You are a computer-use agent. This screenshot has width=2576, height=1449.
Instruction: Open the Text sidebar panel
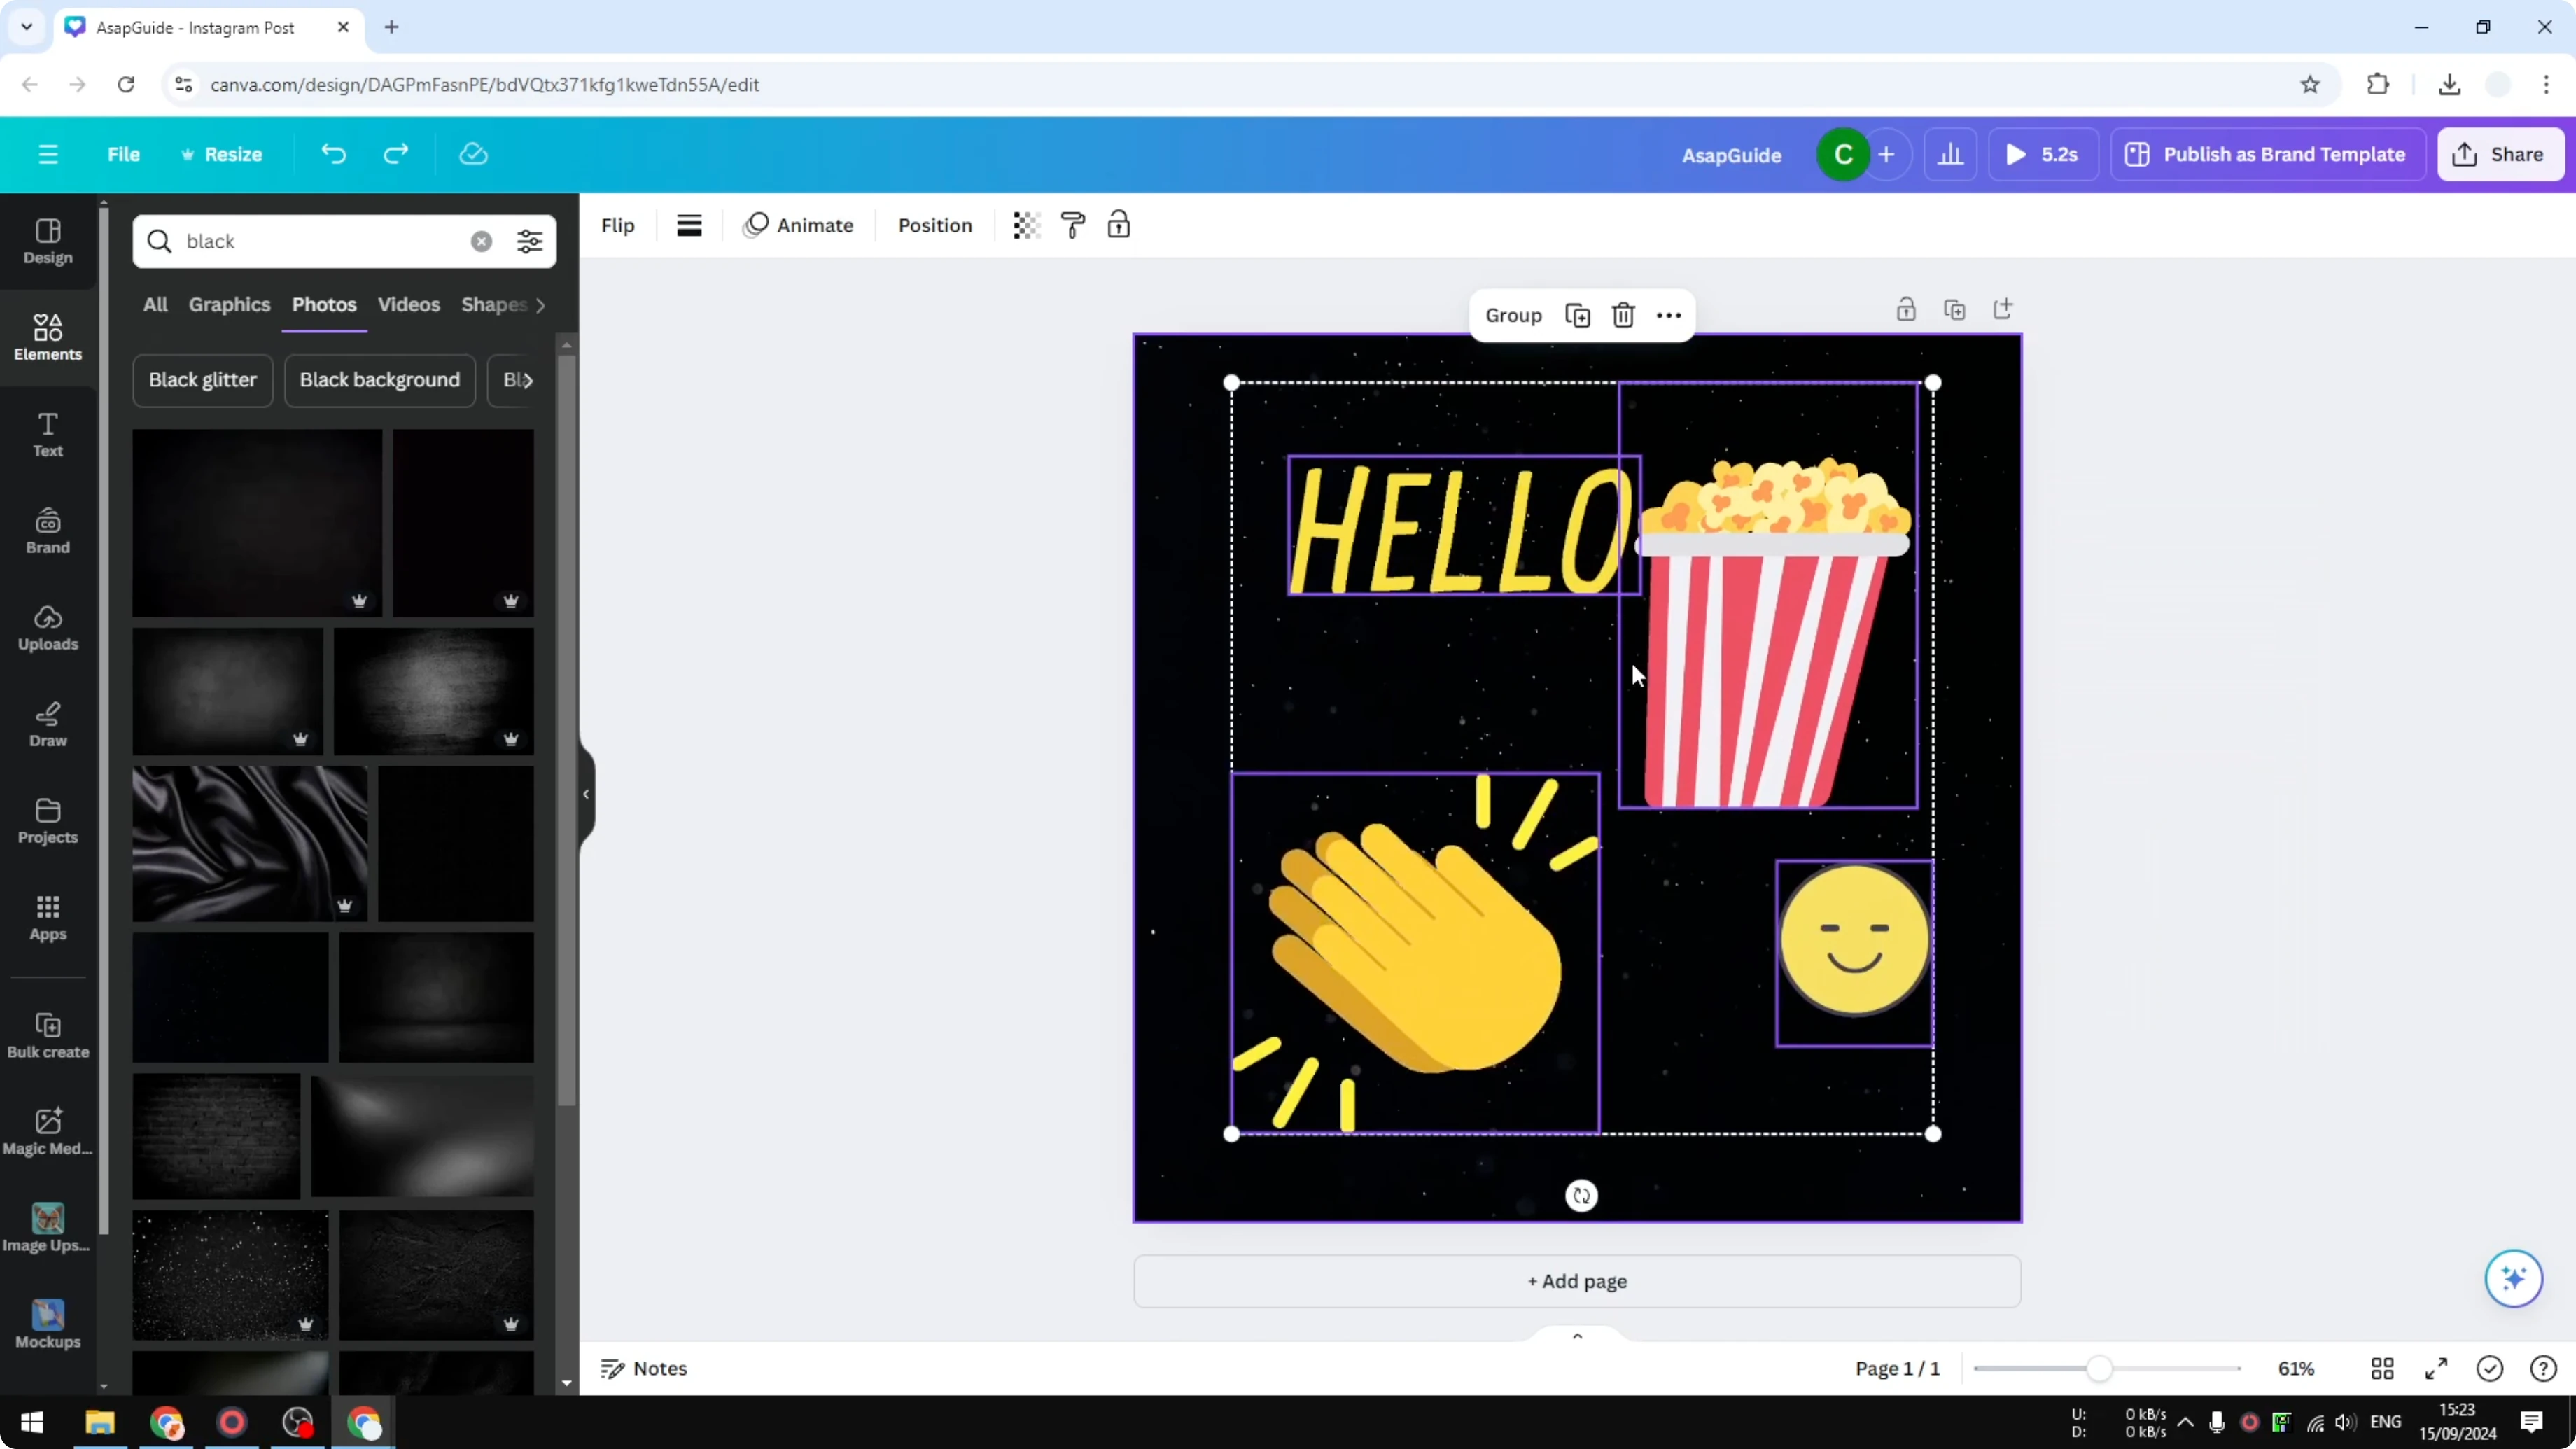pyautogui.click(x=48, y=435)
